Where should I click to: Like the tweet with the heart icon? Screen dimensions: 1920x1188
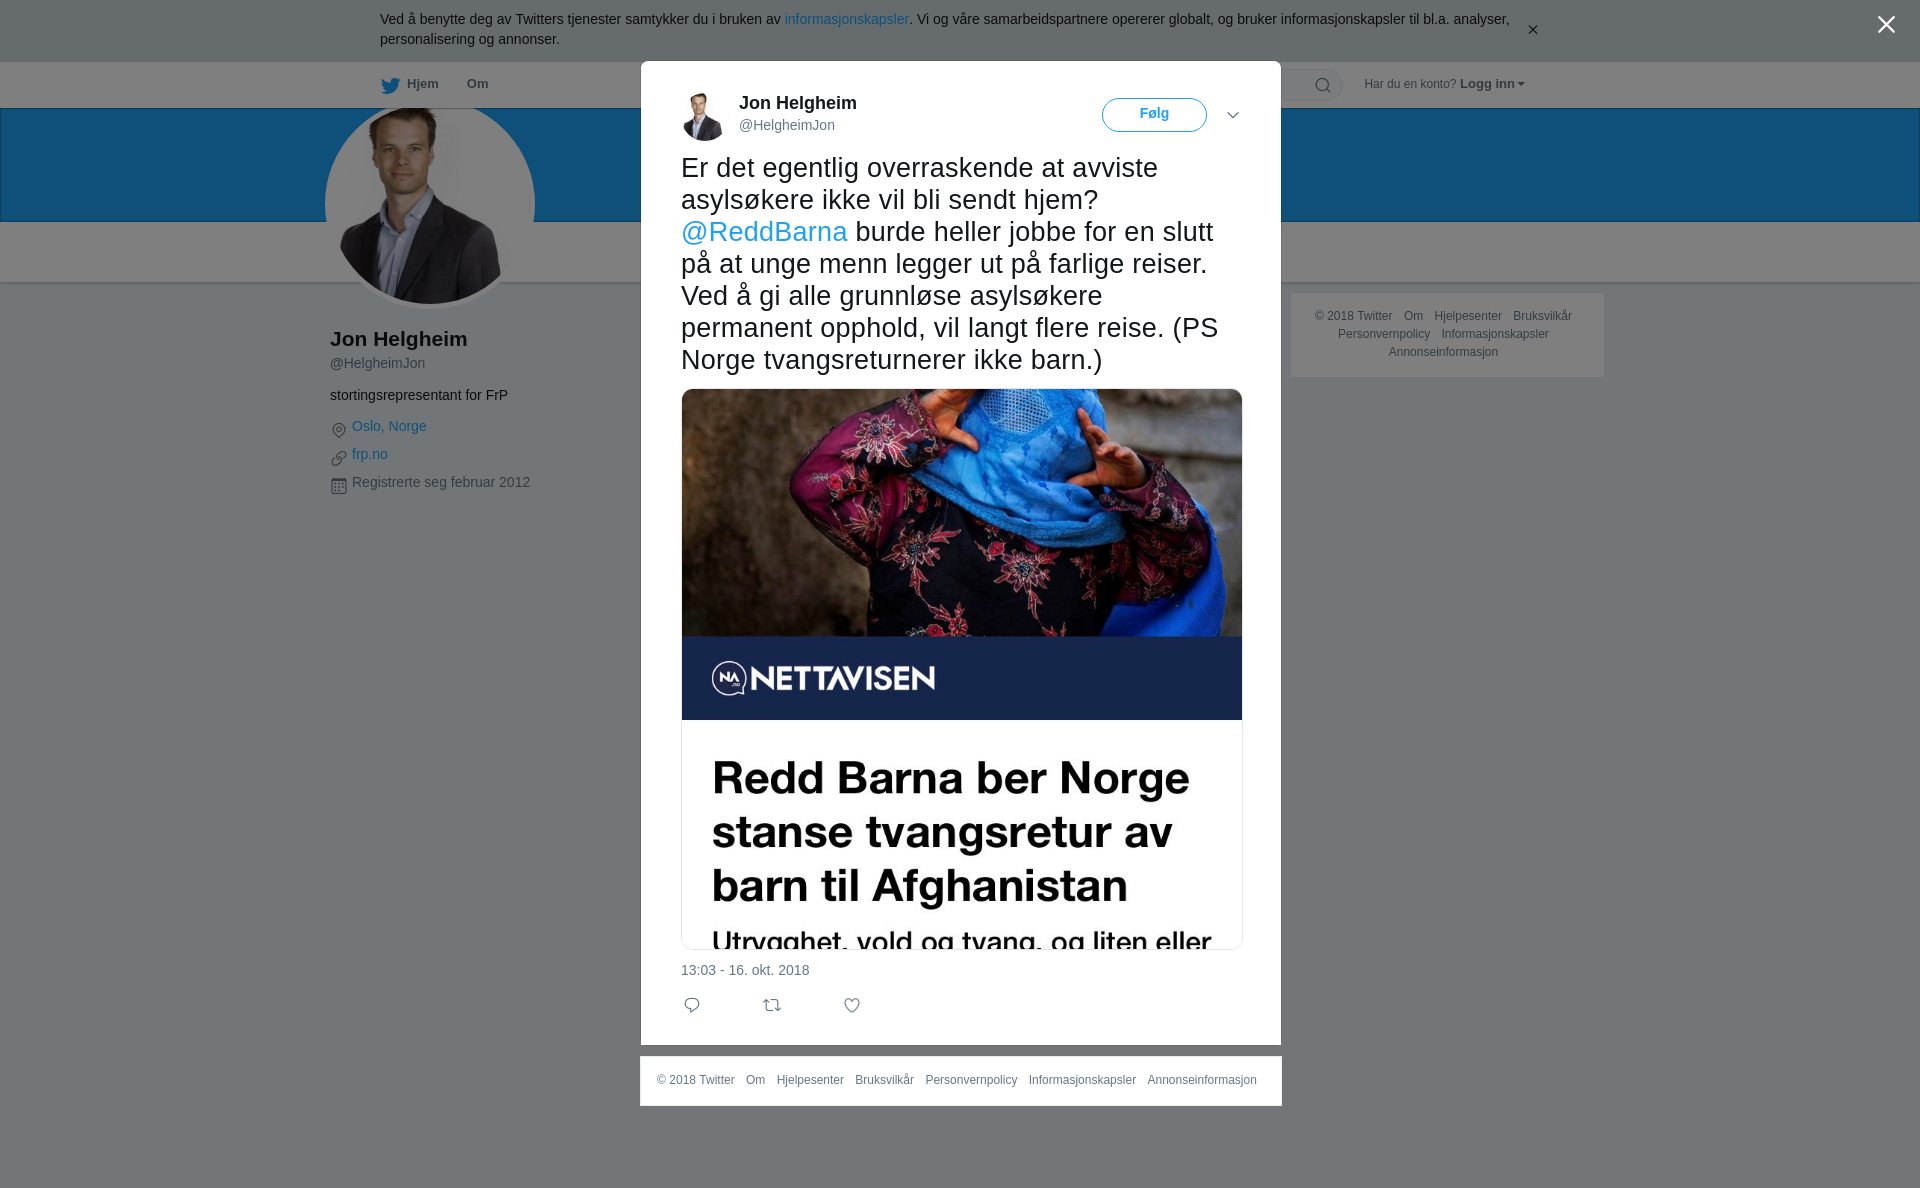tap(852, 1005)
